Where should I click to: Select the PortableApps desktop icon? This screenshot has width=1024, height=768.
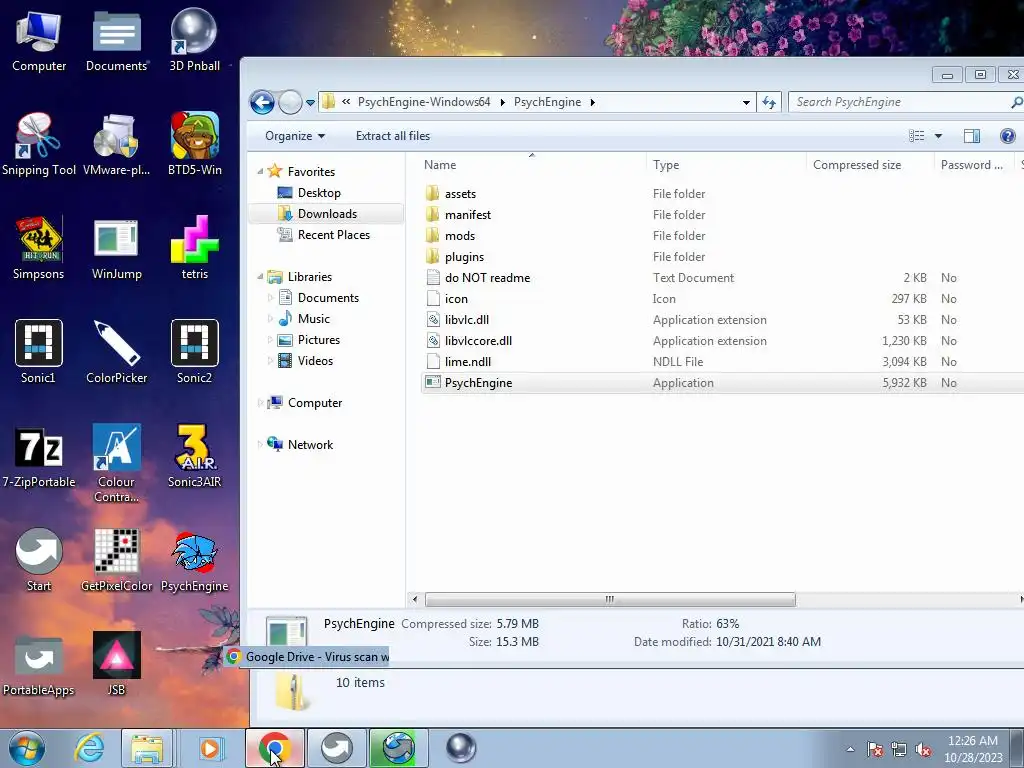[39, 664]
